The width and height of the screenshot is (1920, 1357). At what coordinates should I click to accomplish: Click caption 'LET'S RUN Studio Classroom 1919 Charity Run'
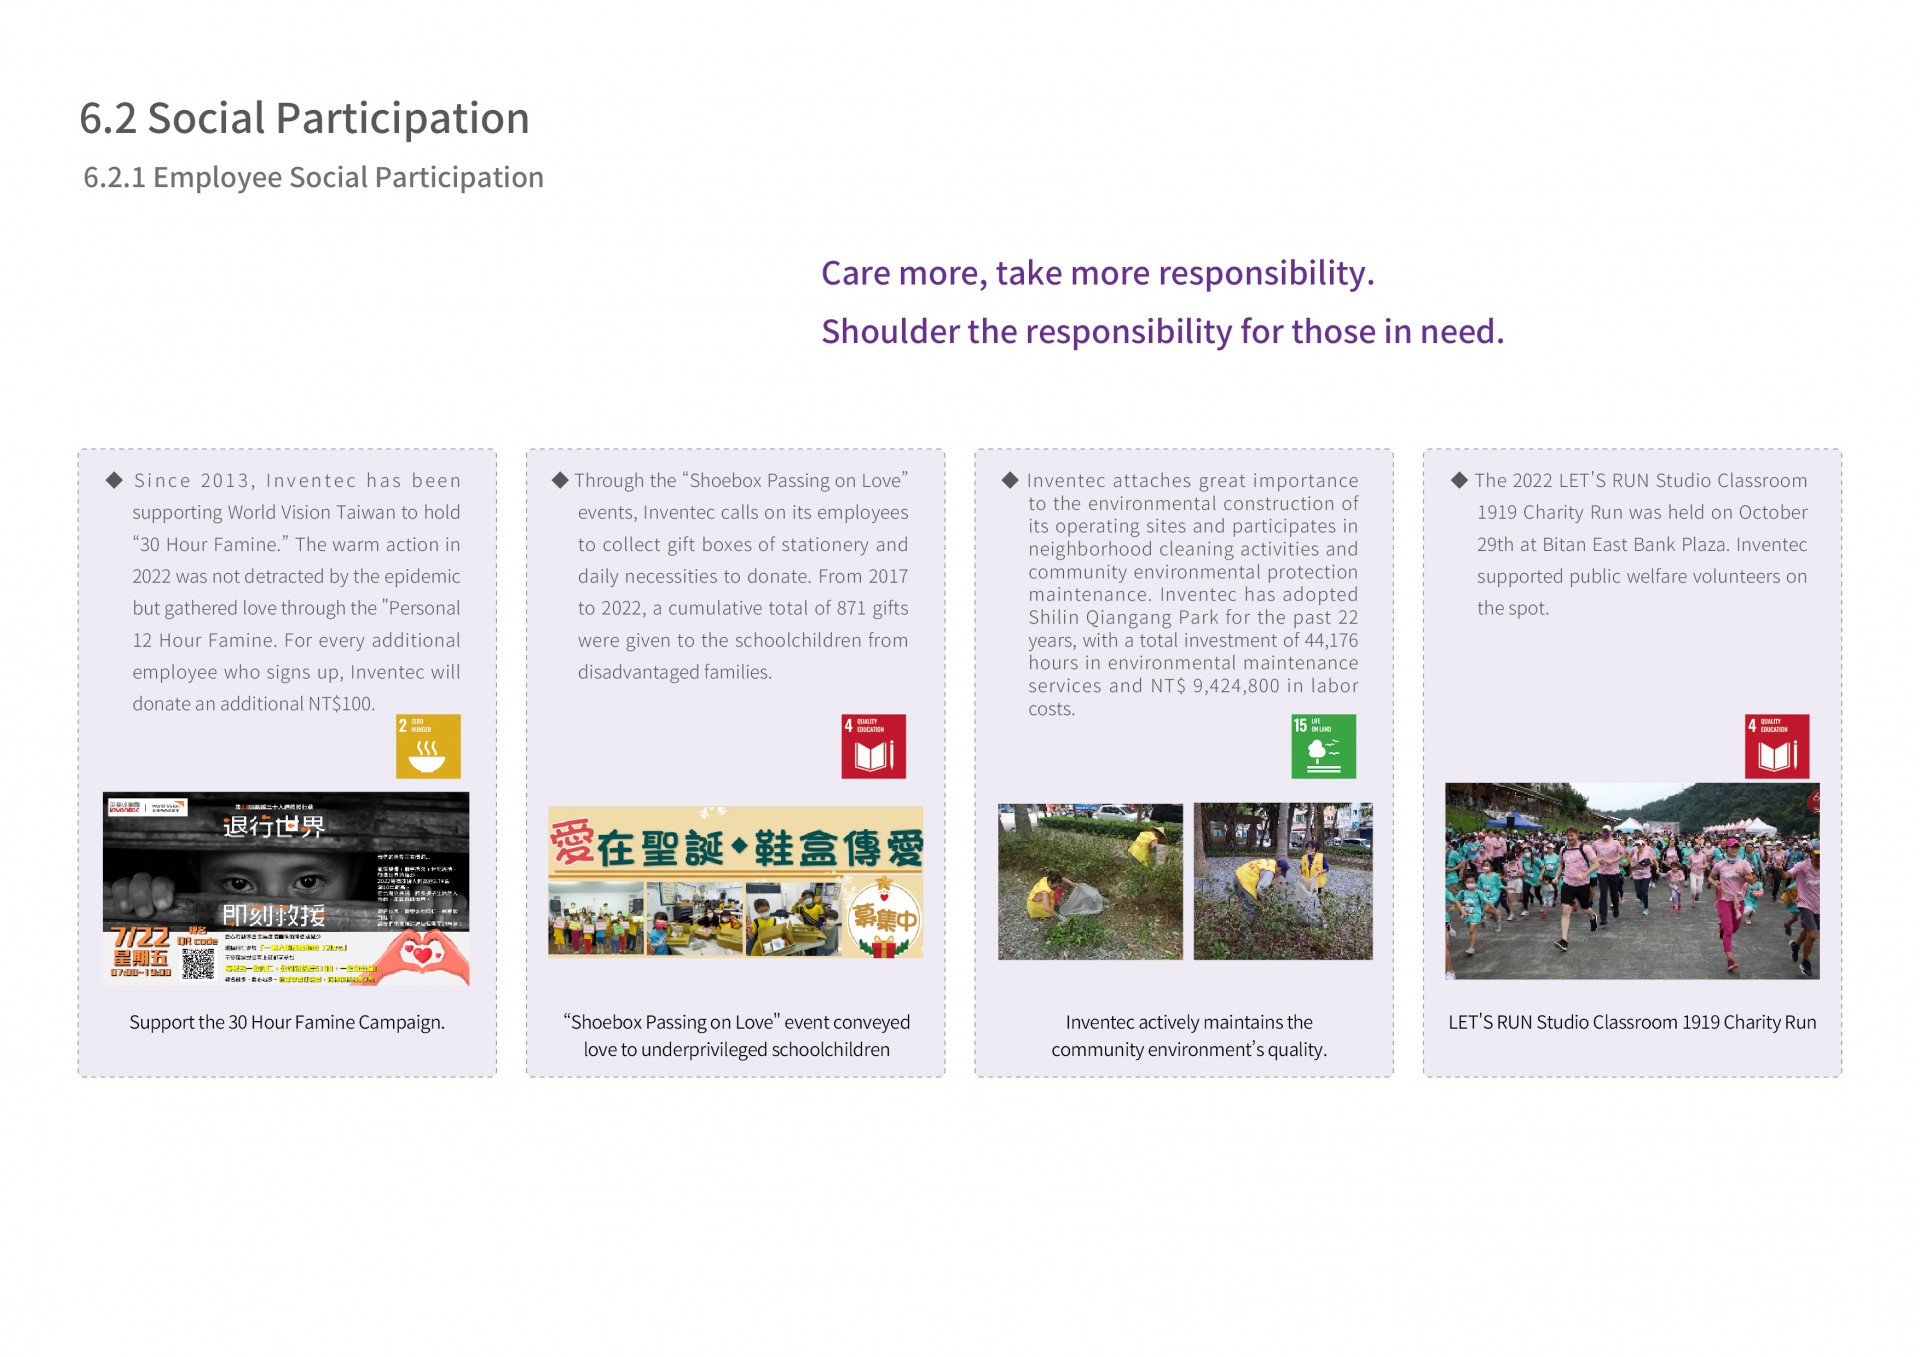coord(1632,1022)
